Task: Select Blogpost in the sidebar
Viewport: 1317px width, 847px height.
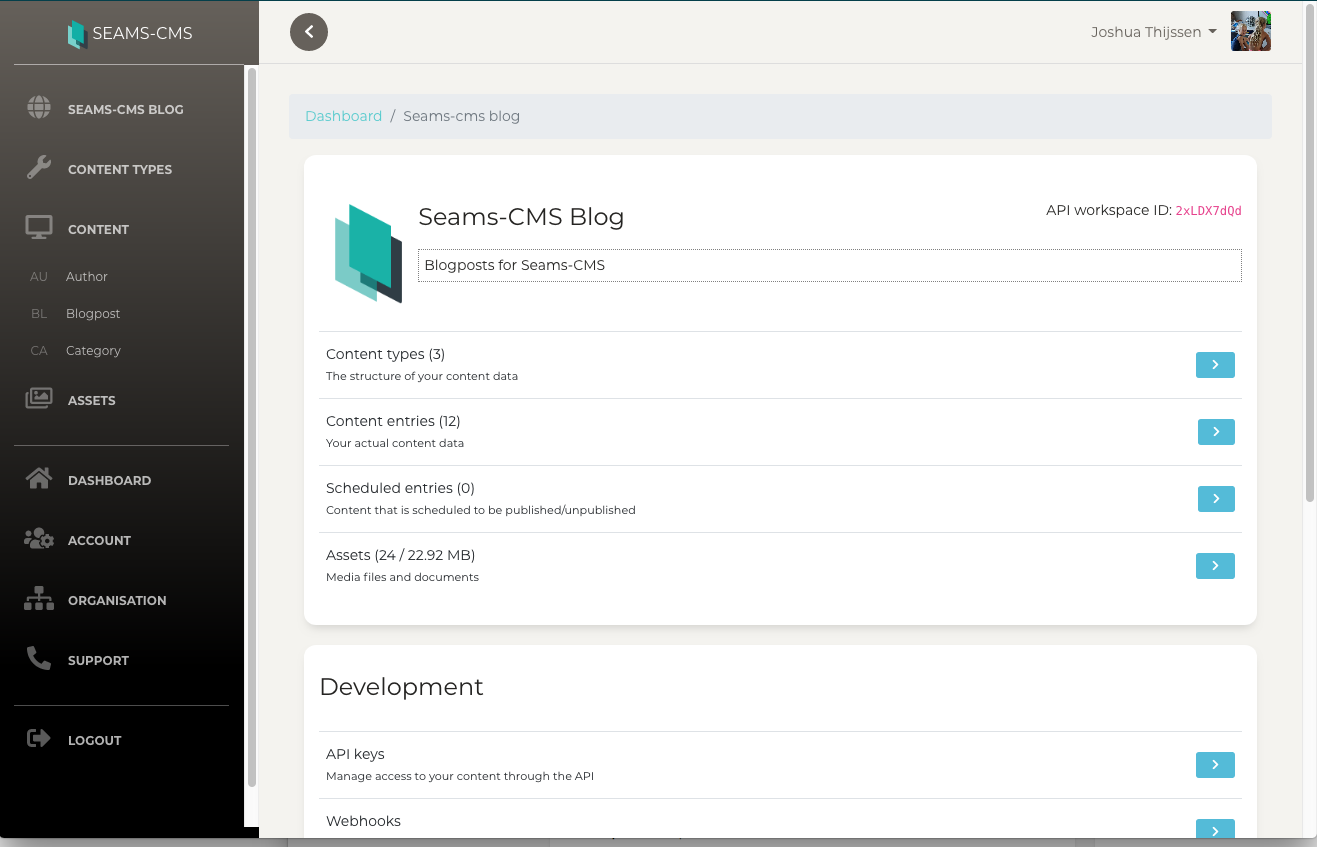Action: click(x=93, y=313)
